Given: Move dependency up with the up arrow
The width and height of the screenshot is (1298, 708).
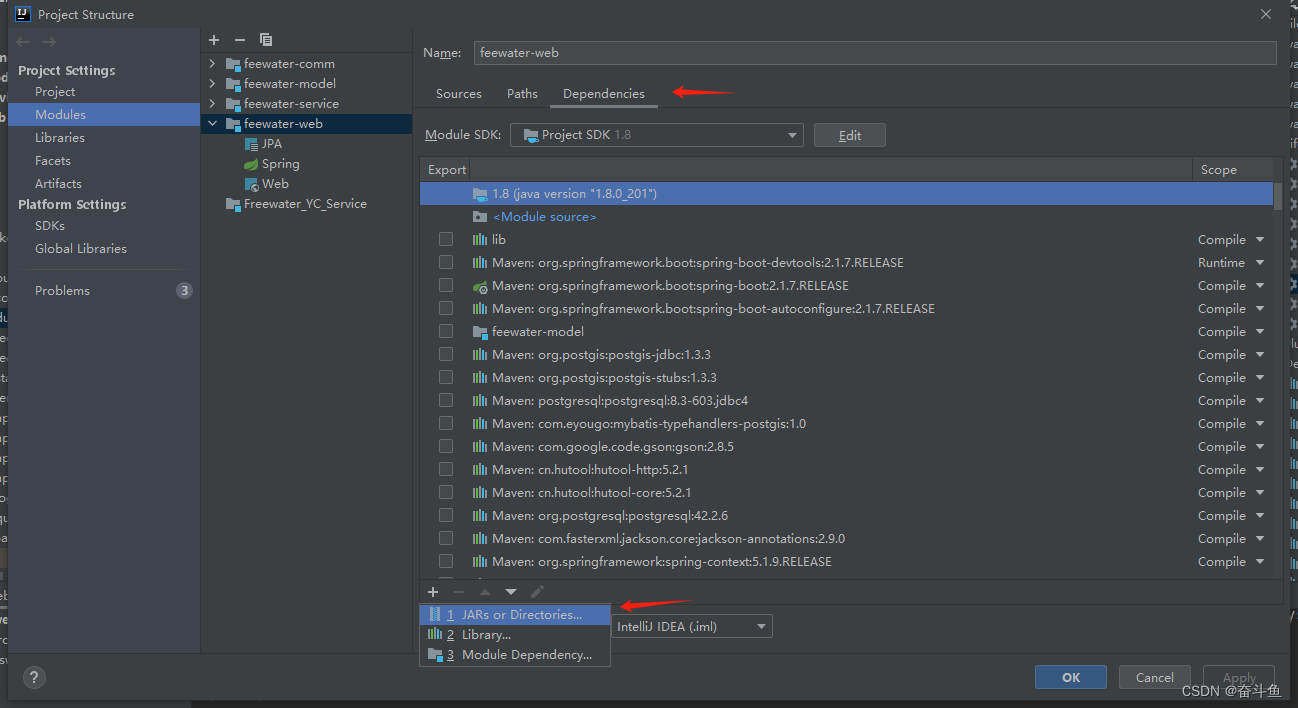Looking at the screenshot, I should [x=485, y=592].
